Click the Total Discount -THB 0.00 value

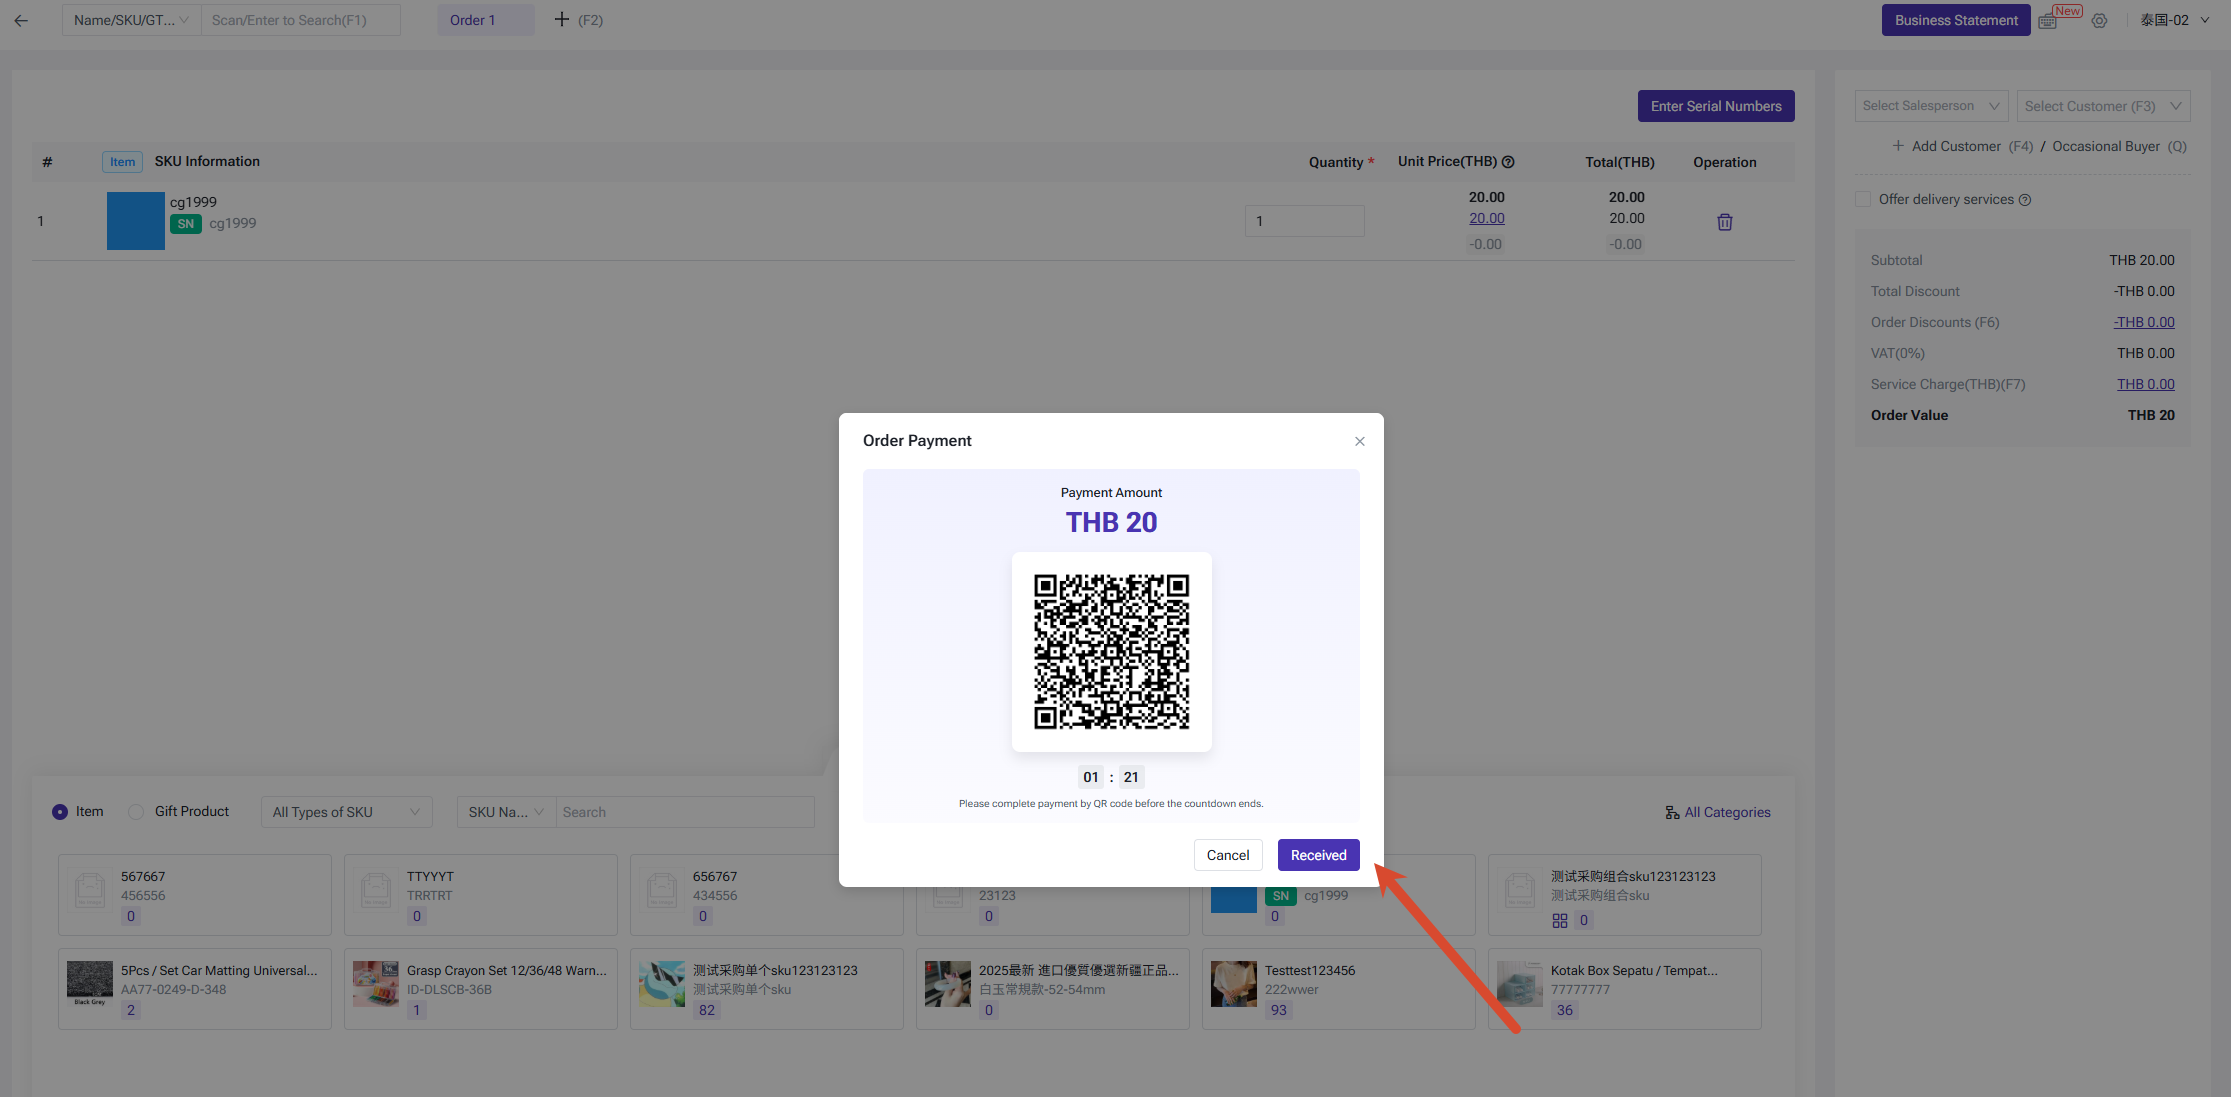tap(2144, 291)
